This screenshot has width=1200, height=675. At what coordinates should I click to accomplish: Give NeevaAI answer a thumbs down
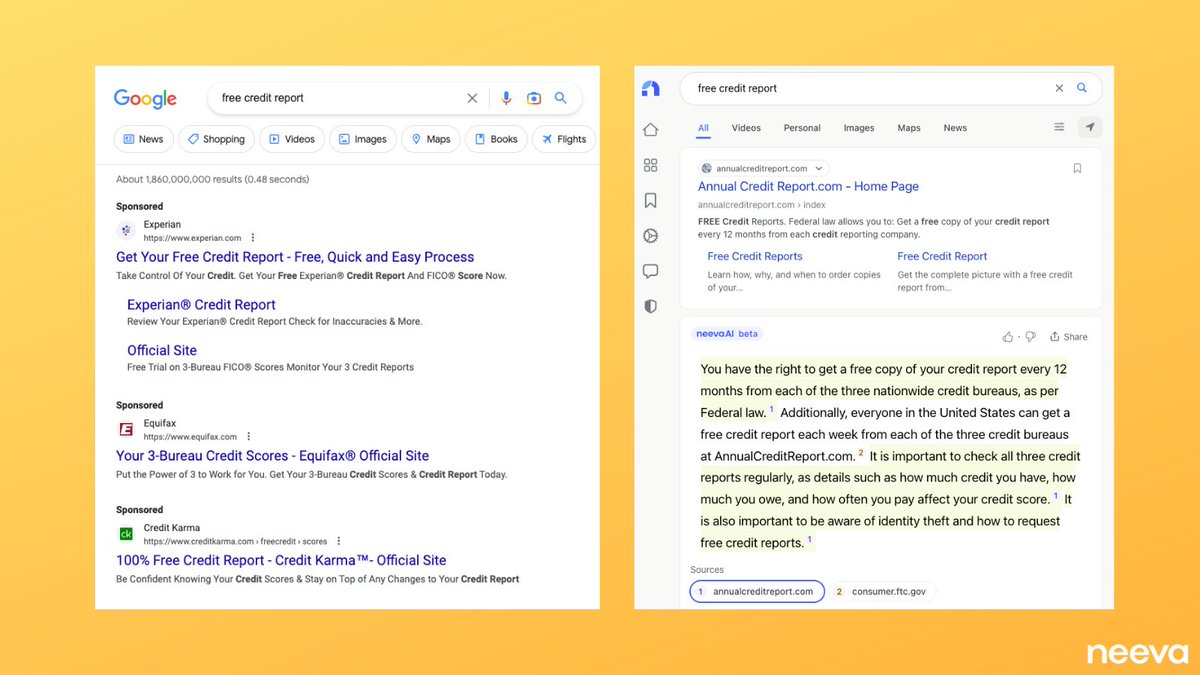(x=1030, y=337)
